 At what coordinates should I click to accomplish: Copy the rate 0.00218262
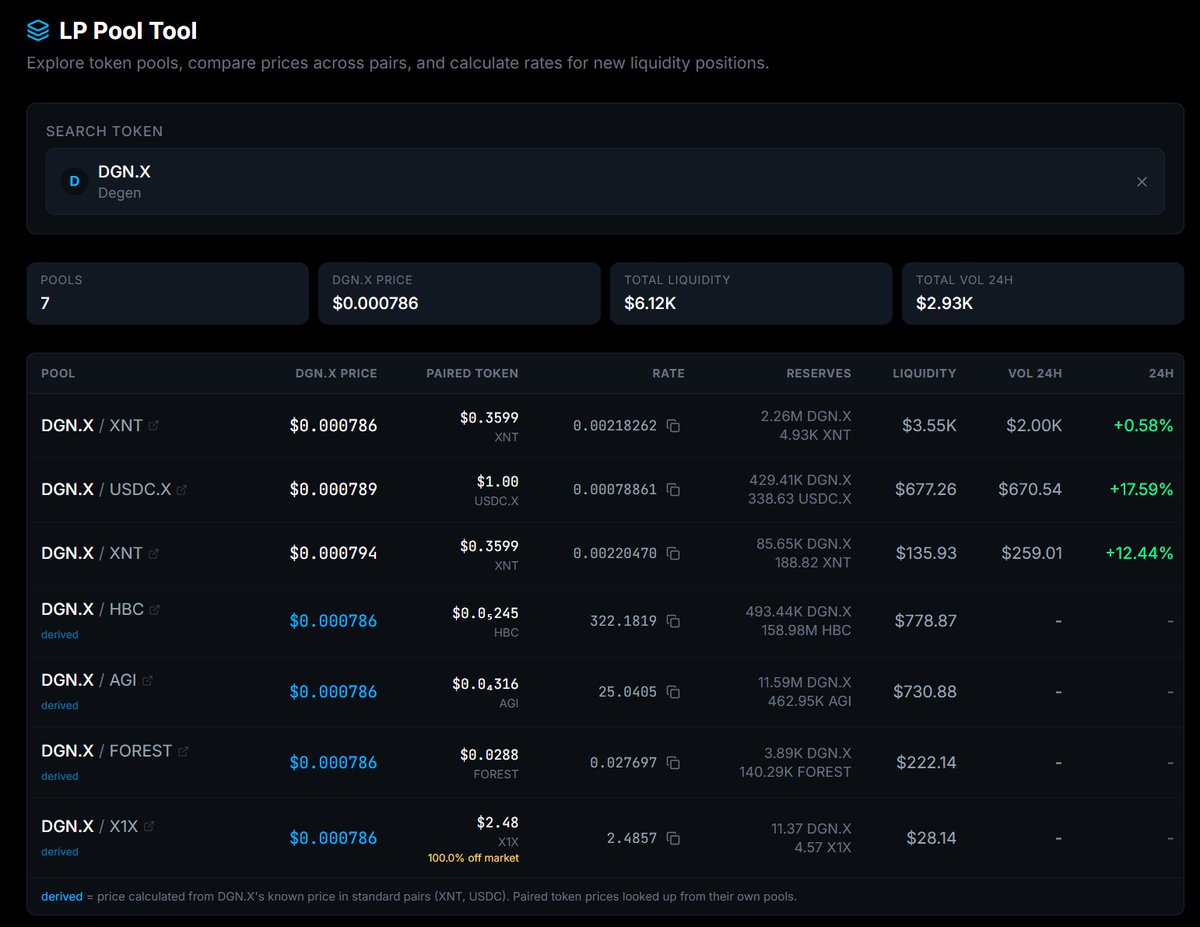coord(673,426)
